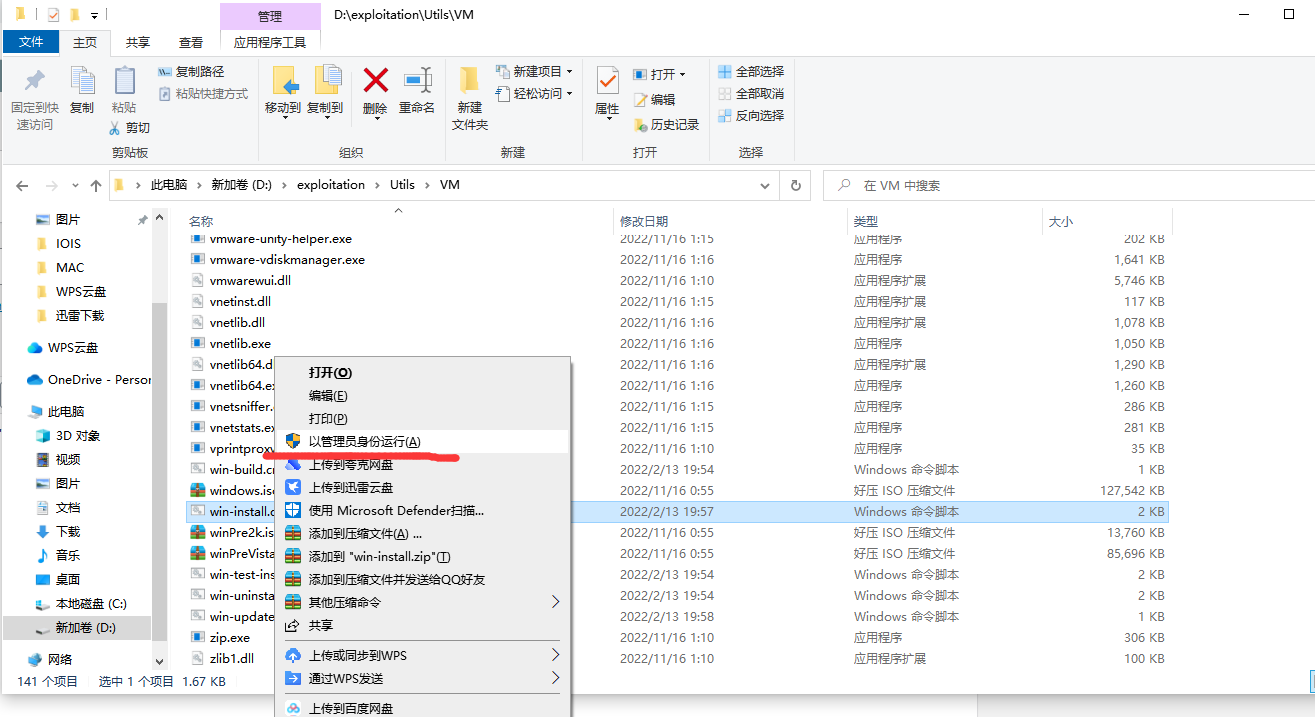Choose 共享 in context menu
1315x717 pixels.
(x=422, y=625)
